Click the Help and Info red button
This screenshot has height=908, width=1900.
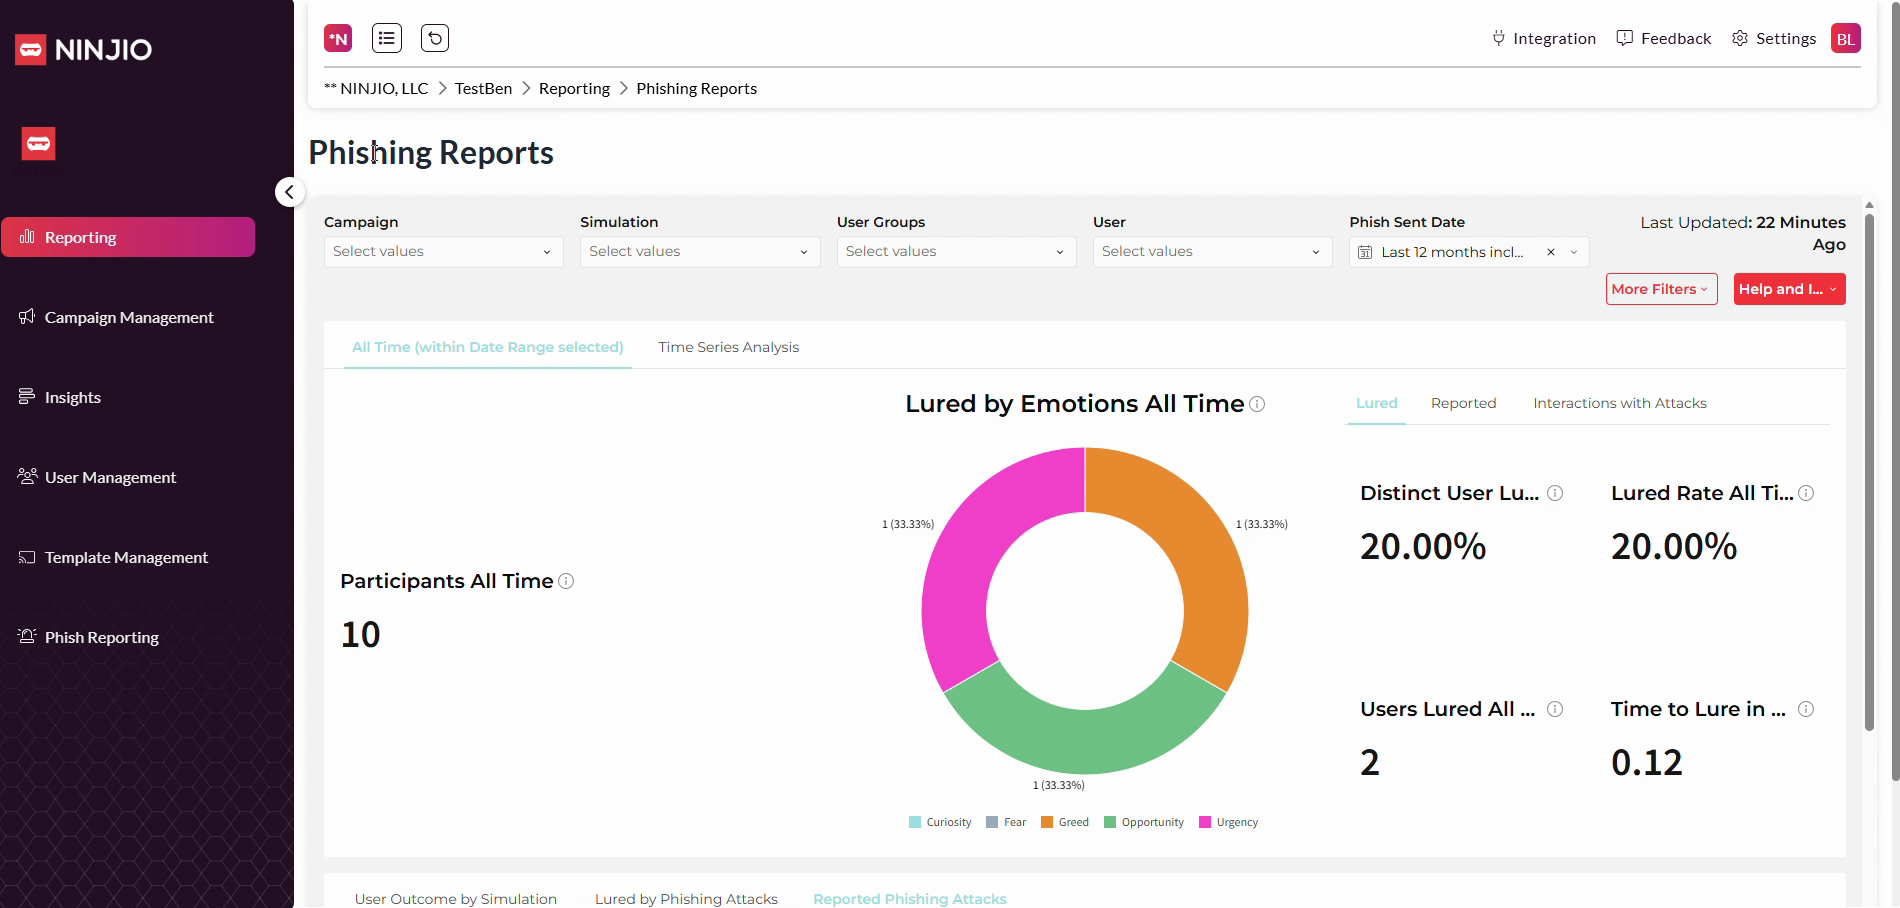click(1788, 289)
